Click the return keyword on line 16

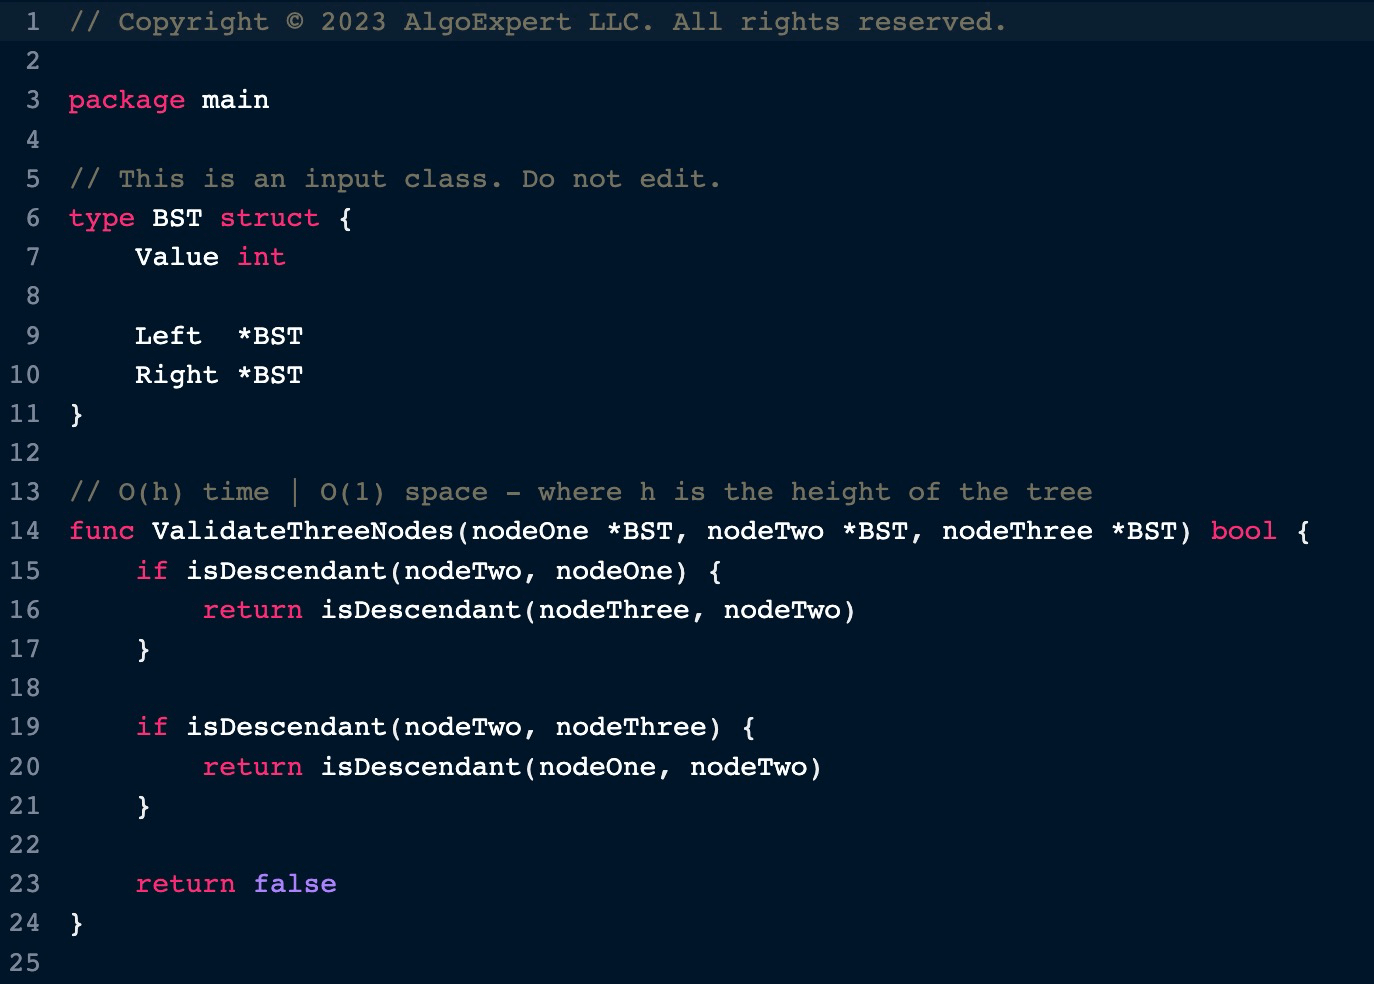[252, 610]
